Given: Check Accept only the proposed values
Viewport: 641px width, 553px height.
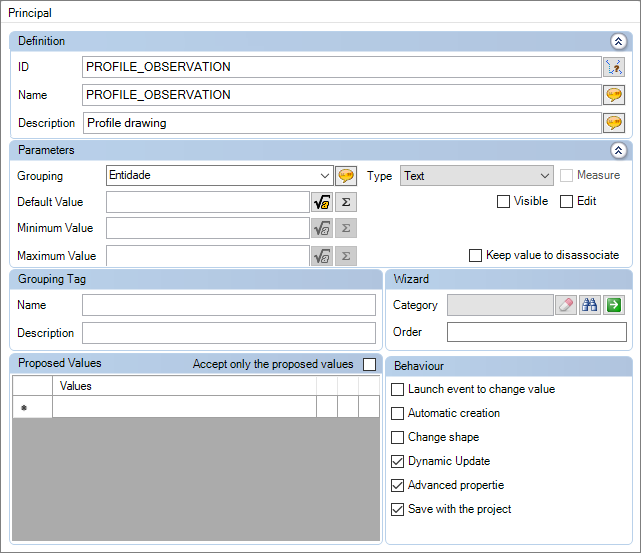Looking at the screenshot, I should tap(370, 364).
